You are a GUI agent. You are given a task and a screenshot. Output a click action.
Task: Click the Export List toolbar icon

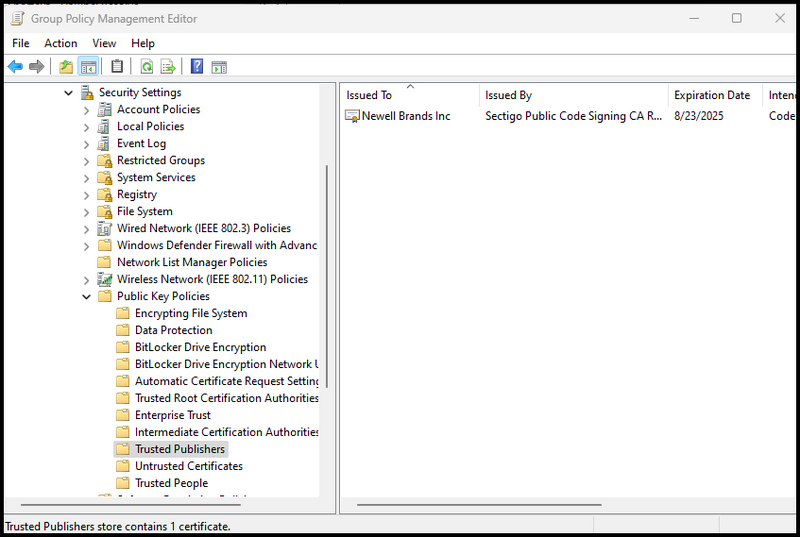168,67
